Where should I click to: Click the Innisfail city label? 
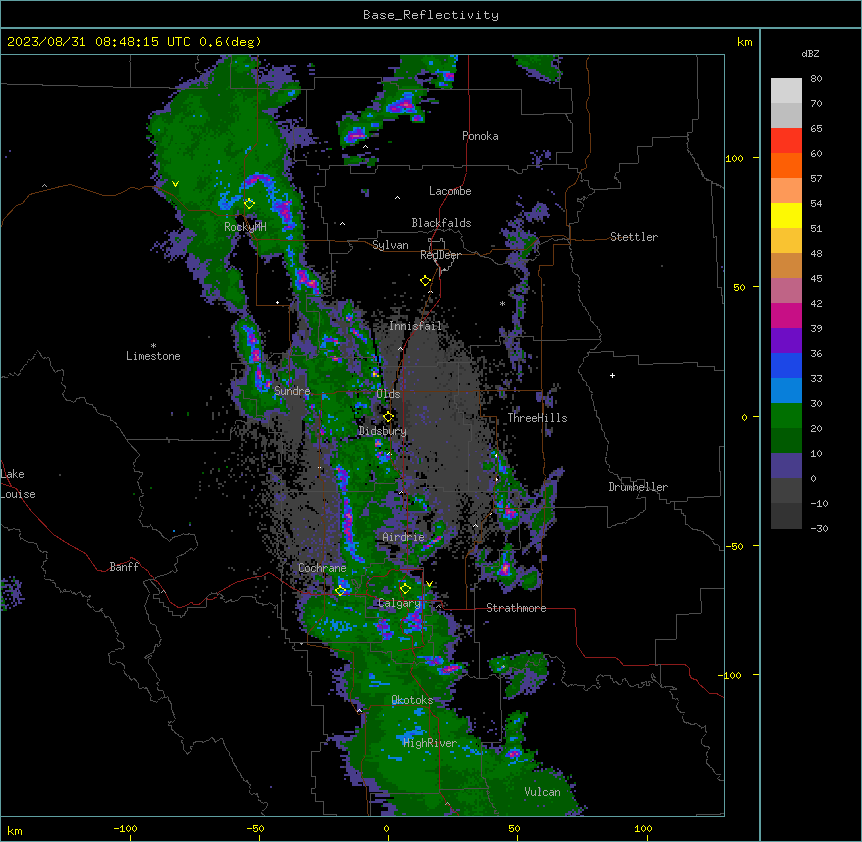[x=416, y=326]
